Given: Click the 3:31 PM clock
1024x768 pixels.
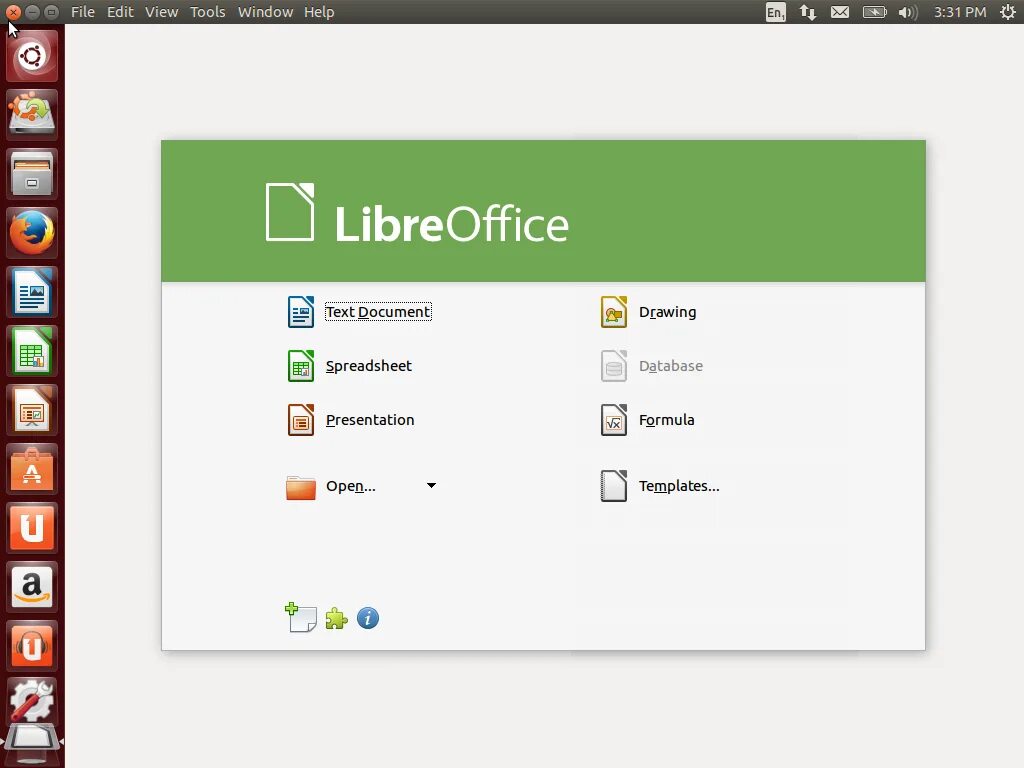Looking at the screenshot, I should [960, 12].
